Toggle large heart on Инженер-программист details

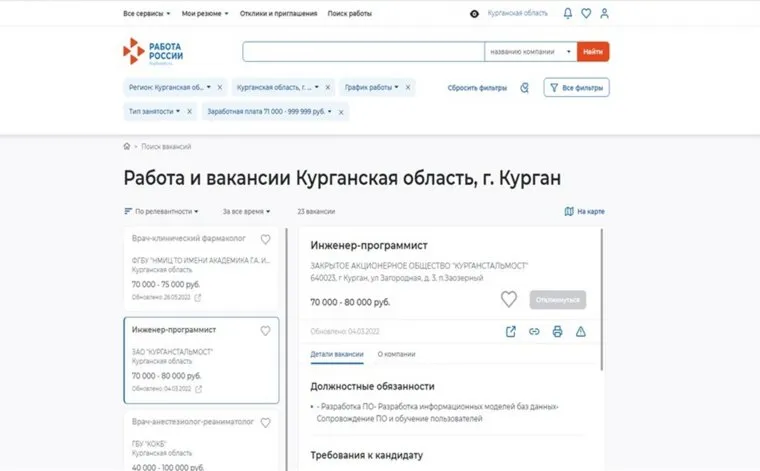(508, 299)
